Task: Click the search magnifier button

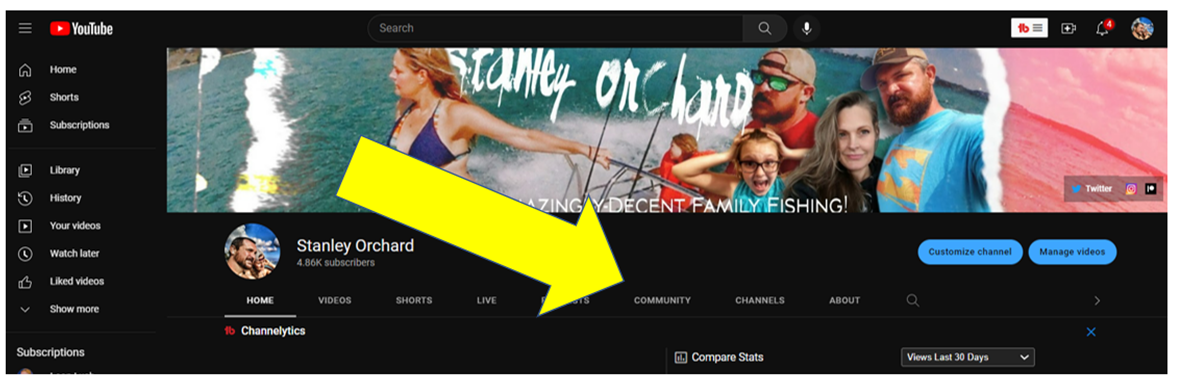Action: click(x=765, y=29)
